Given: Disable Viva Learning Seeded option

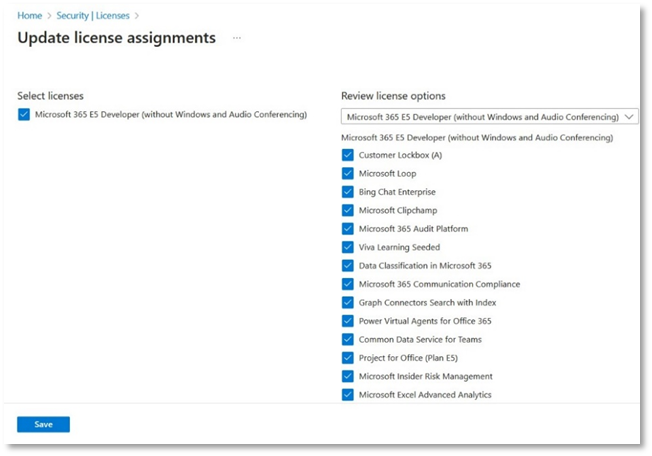Looking at the screenshot, I should click(x=348, y=247).
